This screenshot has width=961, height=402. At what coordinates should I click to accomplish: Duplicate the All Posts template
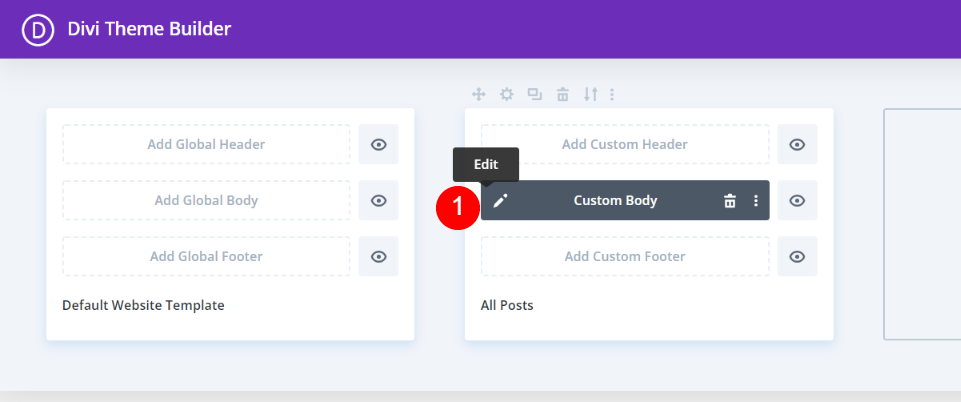coord(535,94)
